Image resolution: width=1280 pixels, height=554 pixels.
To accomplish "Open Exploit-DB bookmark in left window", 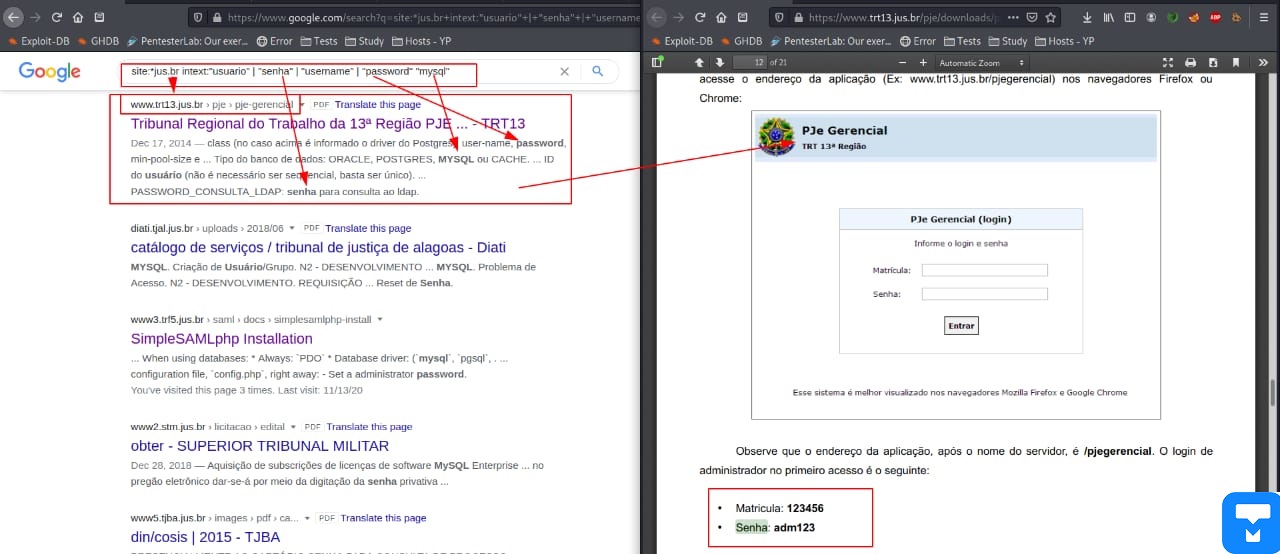I will [x=40, y=41].
